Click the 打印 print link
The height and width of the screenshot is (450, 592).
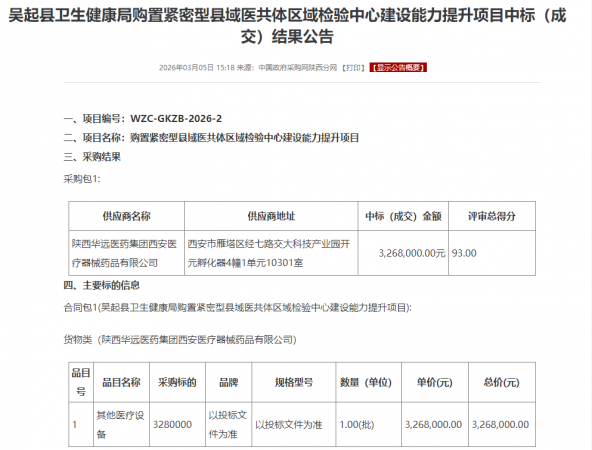click(x=353, y=68)
